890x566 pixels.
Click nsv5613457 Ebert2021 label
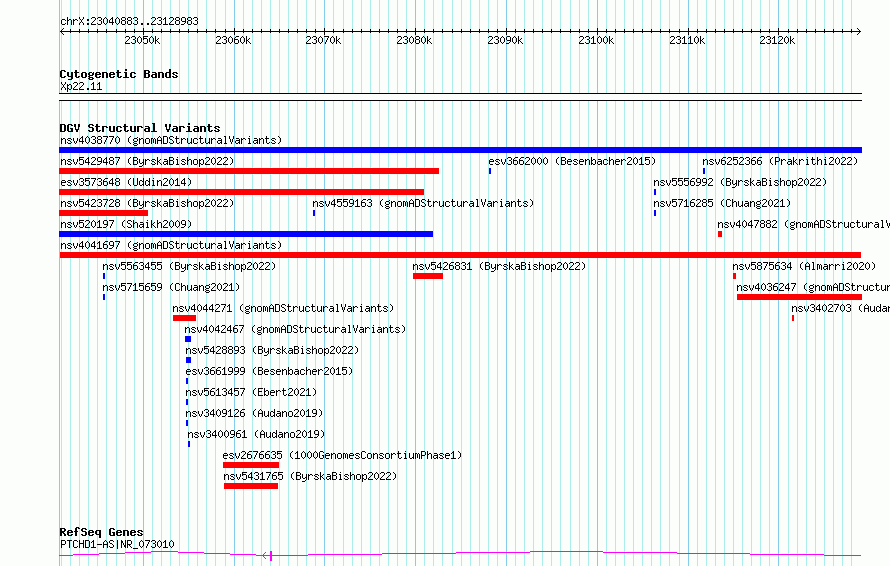coord(251,392)
